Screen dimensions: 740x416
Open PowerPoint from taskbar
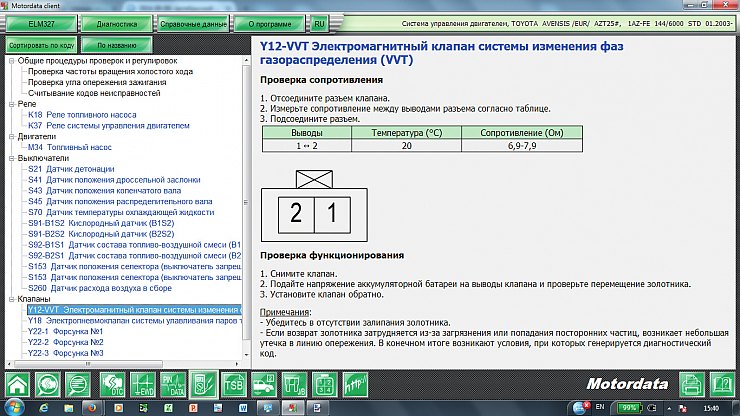(193, 408)
